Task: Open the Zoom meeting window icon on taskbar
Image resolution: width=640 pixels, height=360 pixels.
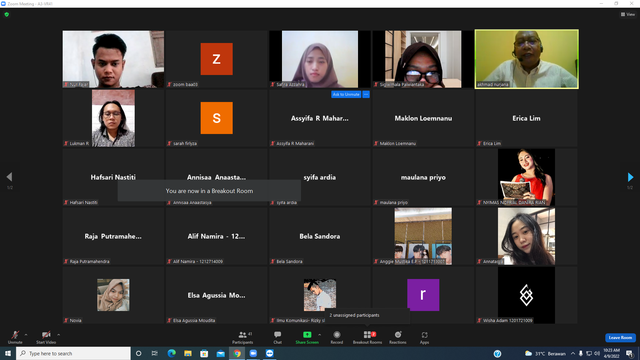Action: point(269,353)
